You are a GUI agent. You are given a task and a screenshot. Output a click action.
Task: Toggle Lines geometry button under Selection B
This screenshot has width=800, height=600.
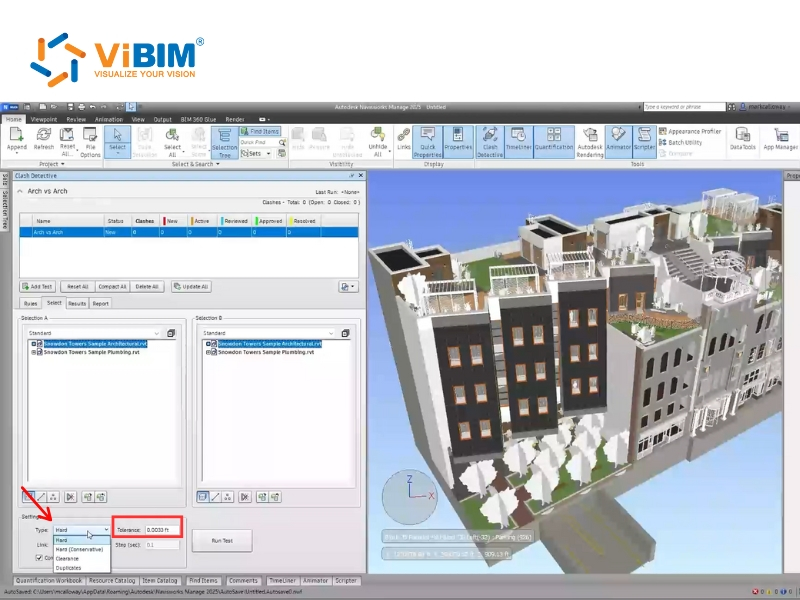[x=217, y=495]
